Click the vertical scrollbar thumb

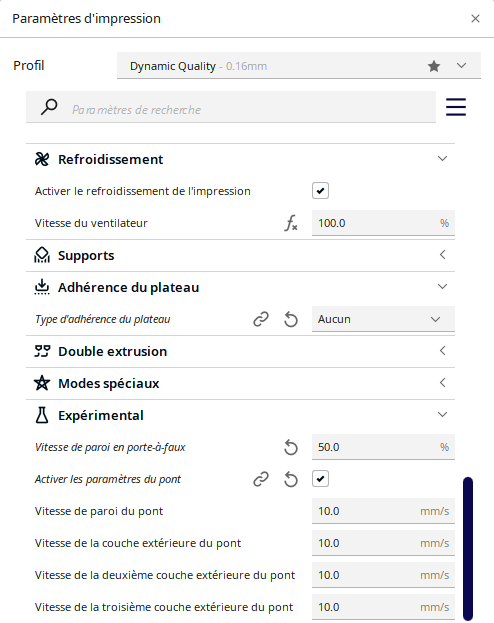coord(468,548)
